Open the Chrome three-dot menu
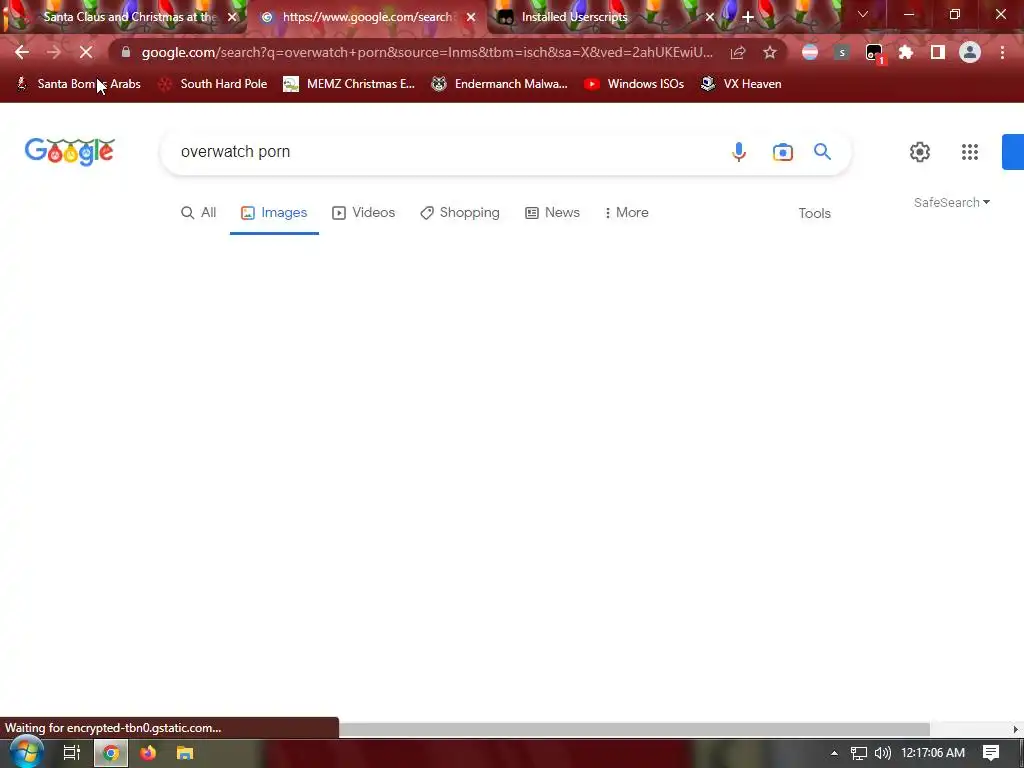 tap(1002, 52)
